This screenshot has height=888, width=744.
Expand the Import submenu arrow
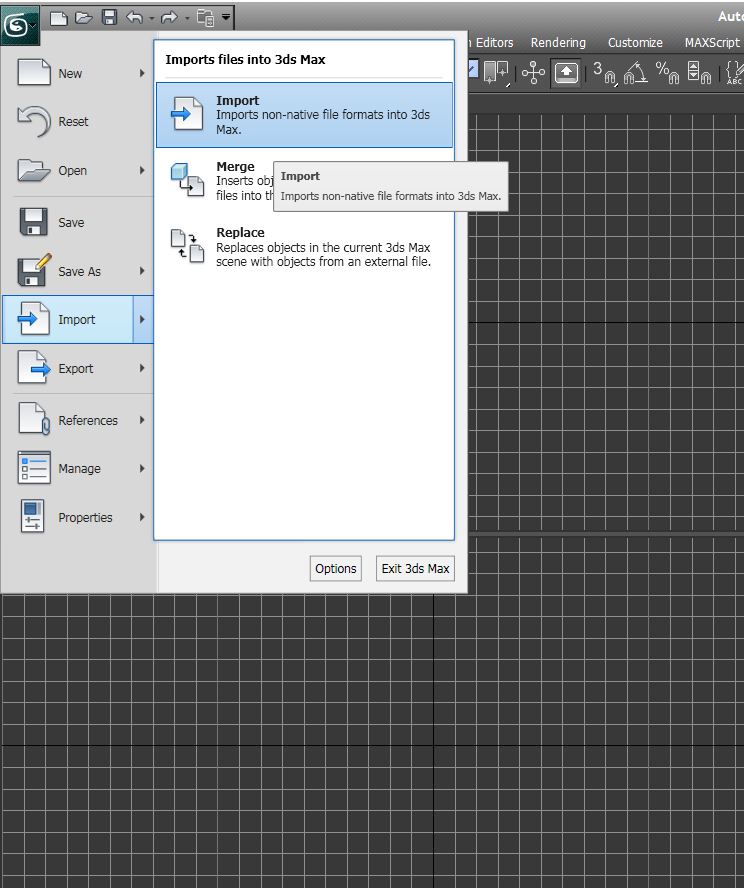(x=143, y=319)
